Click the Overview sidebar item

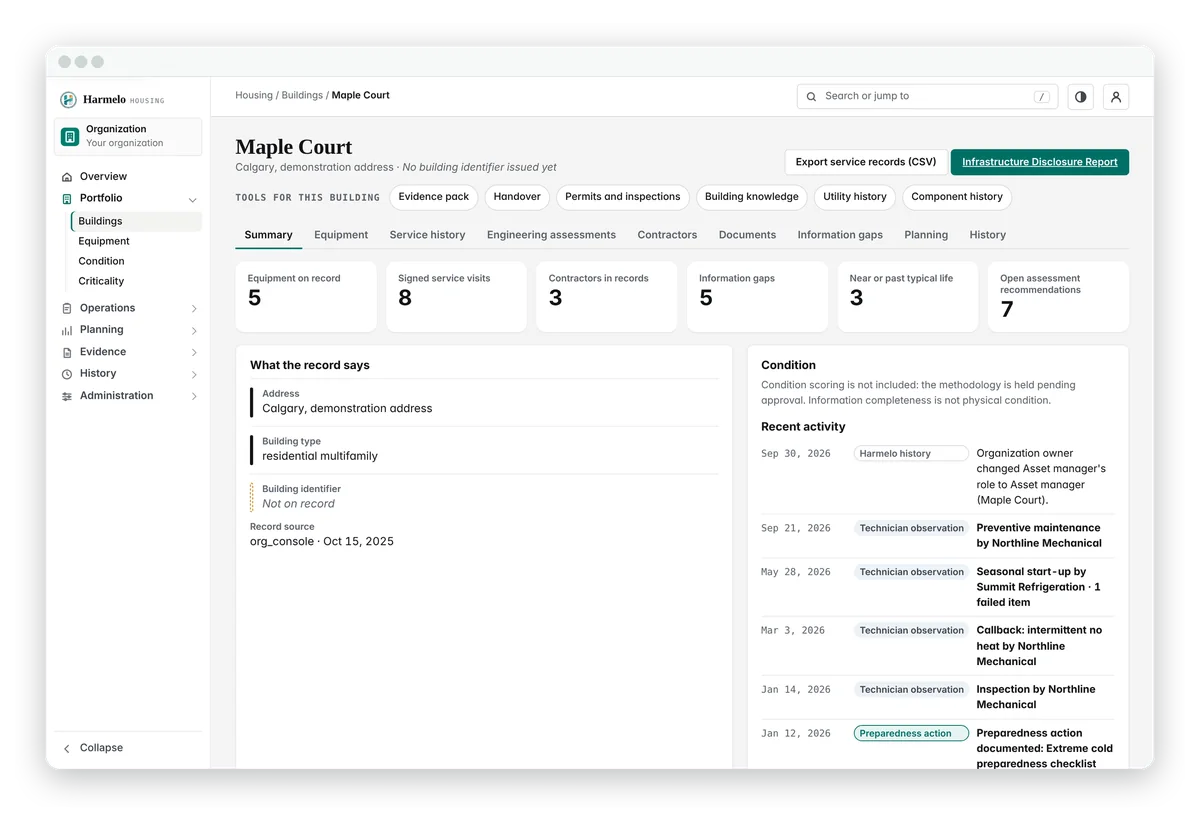pyautogui.click(x=128, y=177)
